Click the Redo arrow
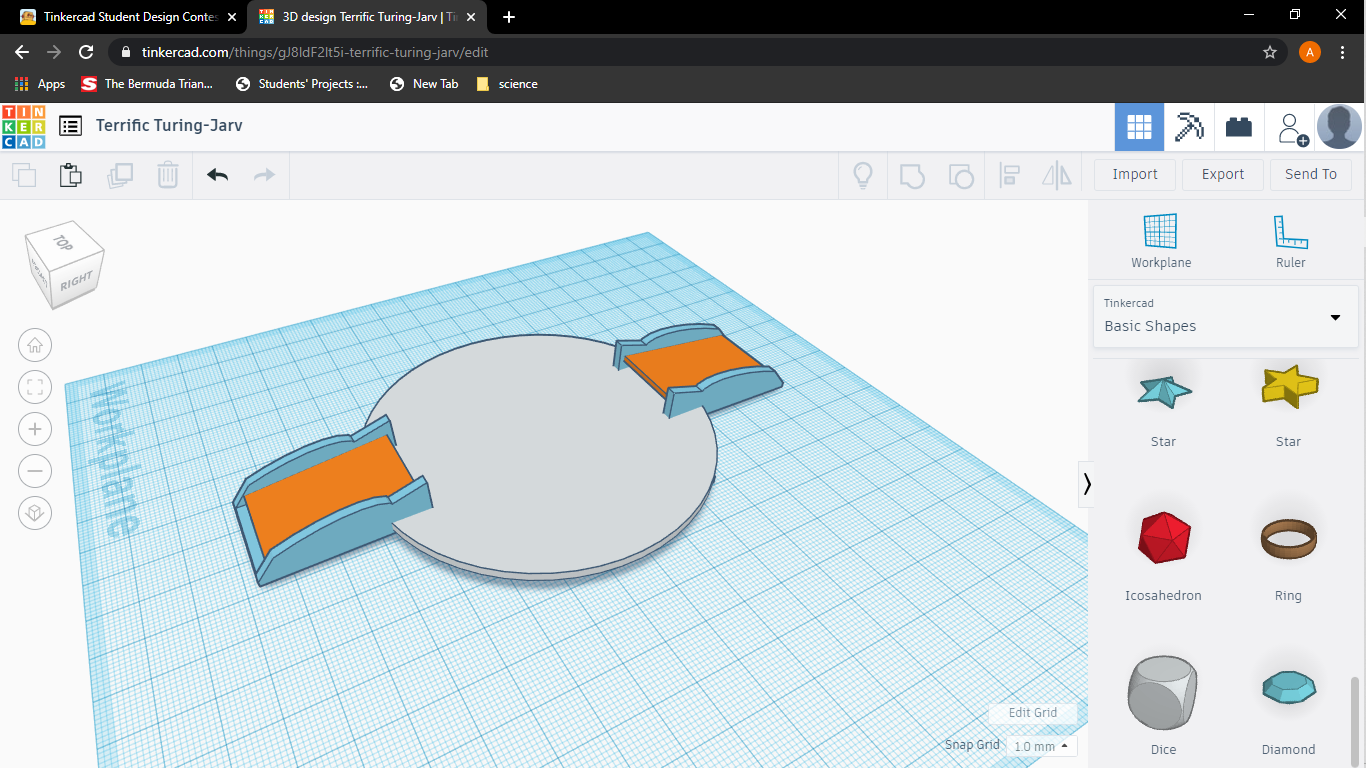 pos(264,175)
